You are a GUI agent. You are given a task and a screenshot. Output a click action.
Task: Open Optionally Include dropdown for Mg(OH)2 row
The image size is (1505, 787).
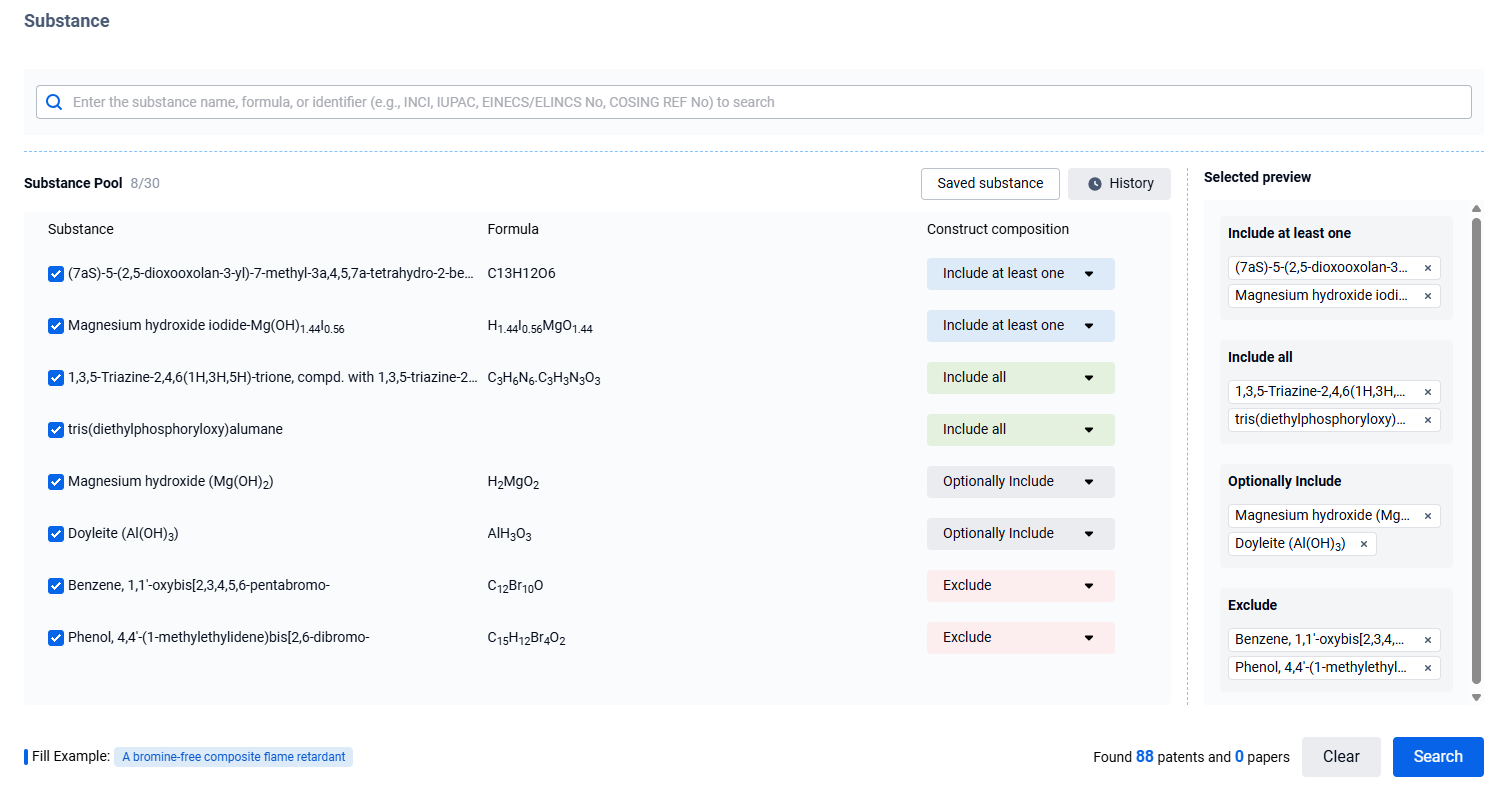(1020, 482)
